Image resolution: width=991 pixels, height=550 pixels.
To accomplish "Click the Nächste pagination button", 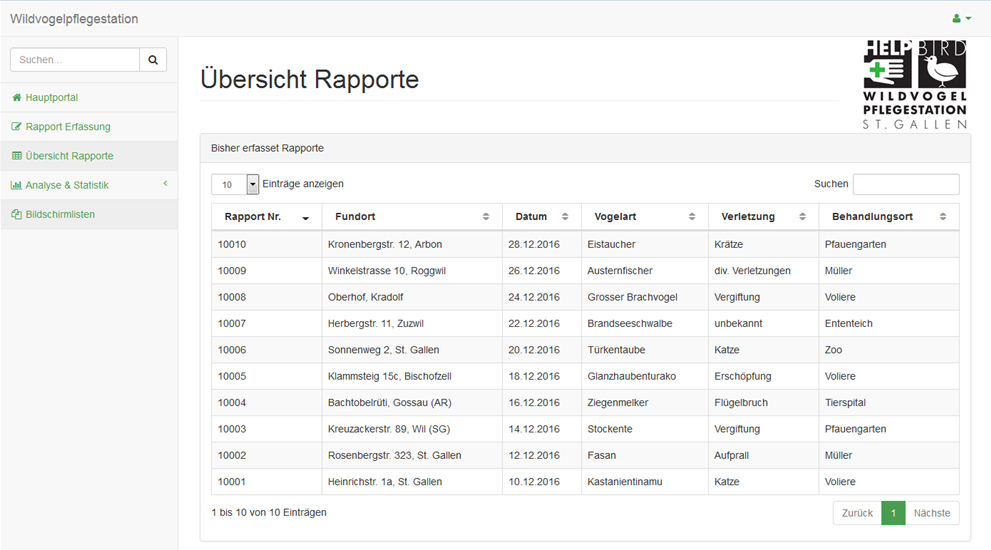I will click(932, 513).
